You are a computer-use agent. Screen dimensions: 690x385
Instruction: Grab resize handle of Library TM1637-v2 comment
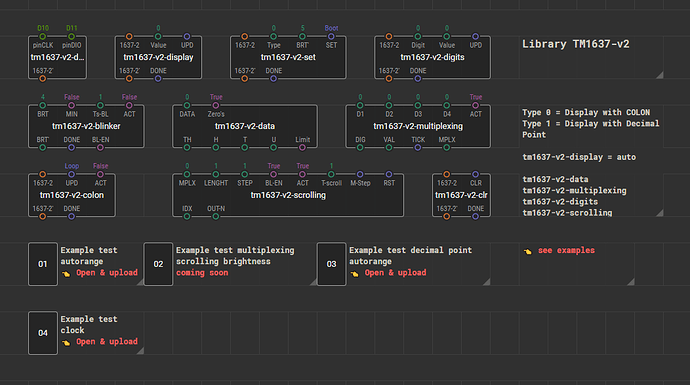660,75
